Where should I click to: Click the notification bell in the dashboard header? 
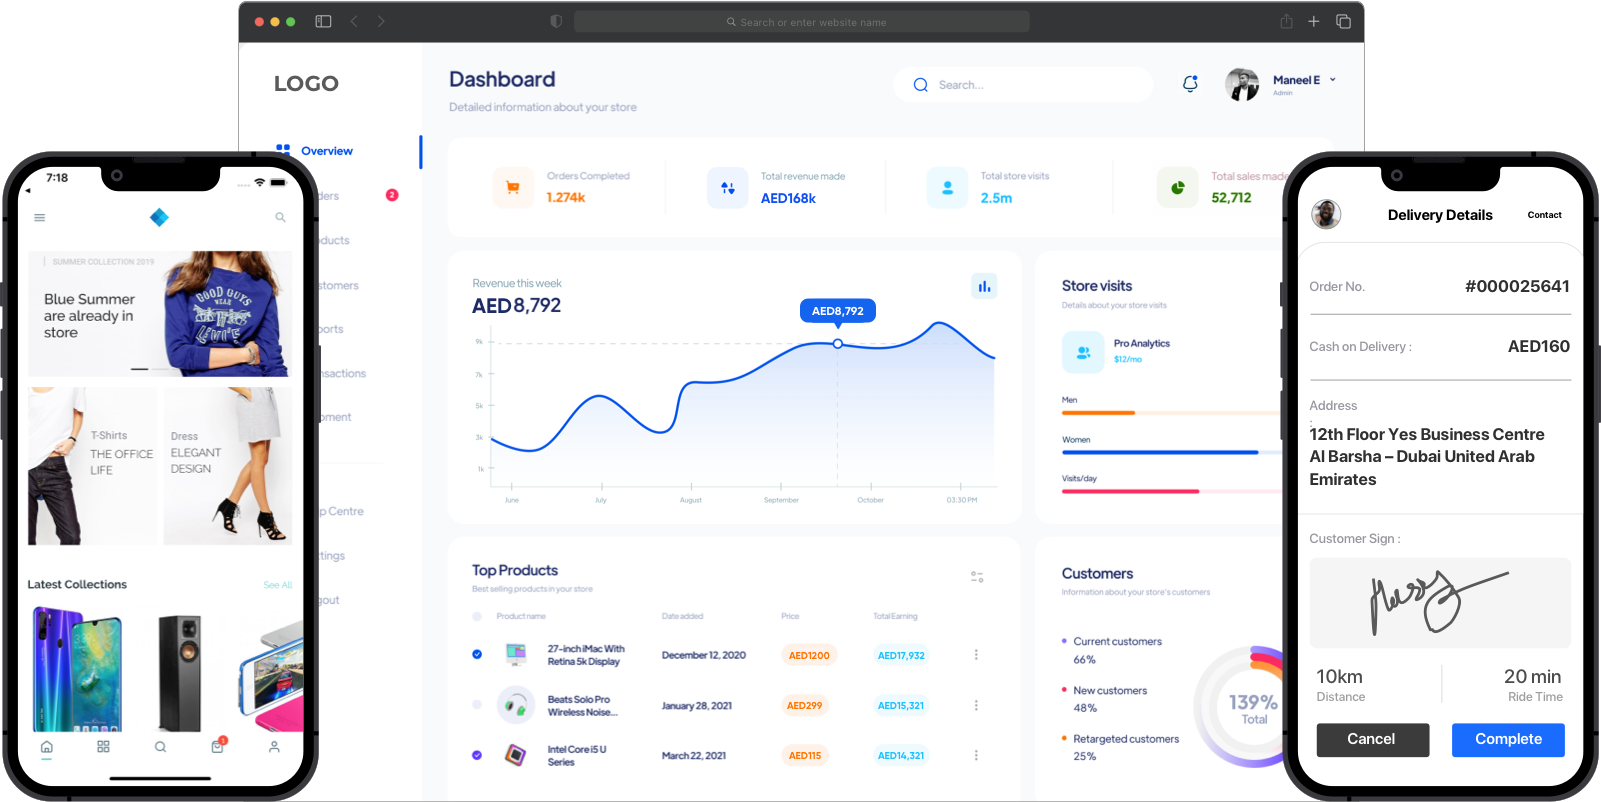[x=1190, y=84]
